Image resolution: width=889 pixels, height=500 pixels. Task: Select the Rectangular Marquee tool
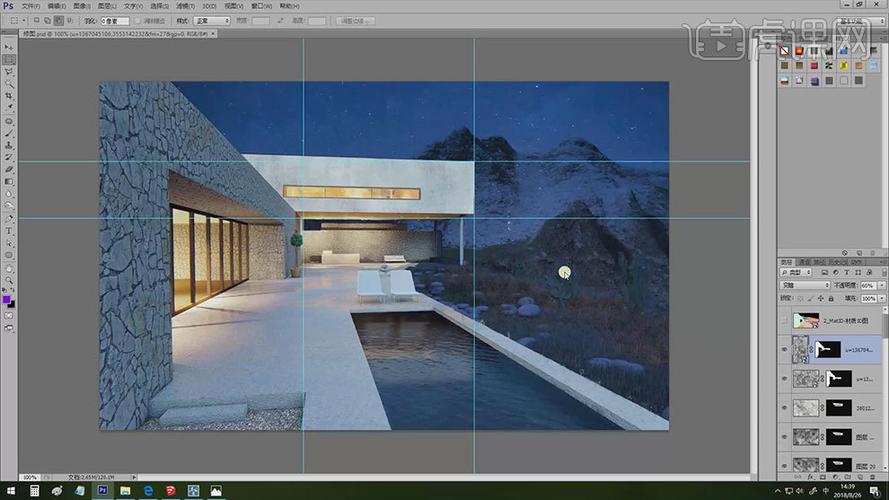click(9, 60)
